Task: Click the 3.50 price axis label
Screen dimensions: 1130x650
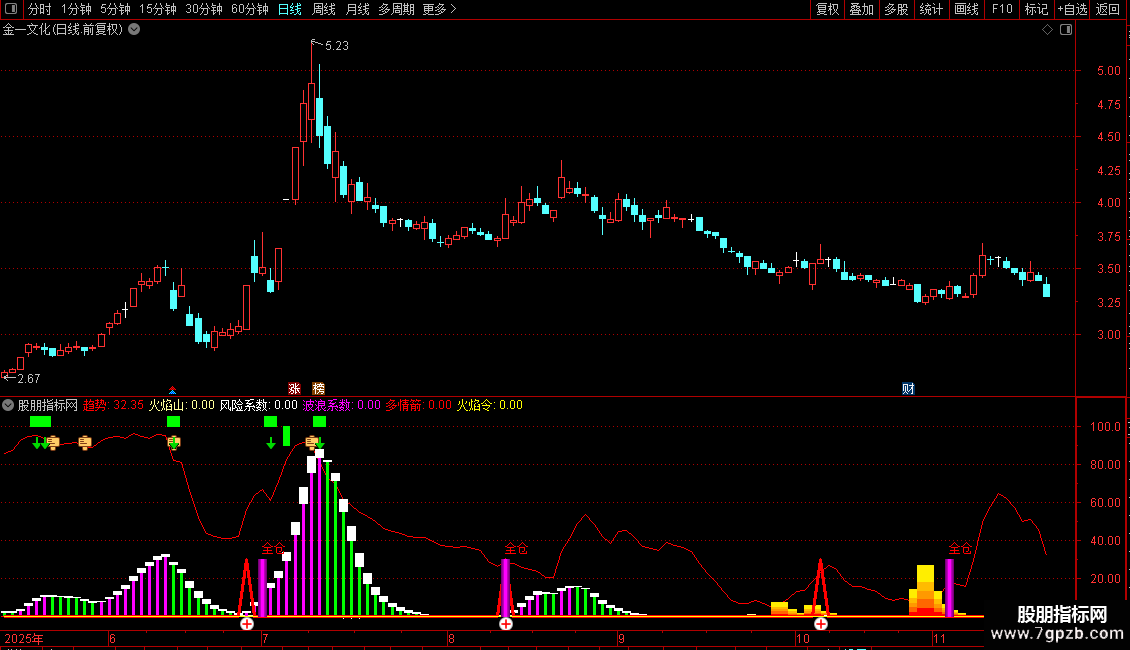Action: coord(1109,269)
